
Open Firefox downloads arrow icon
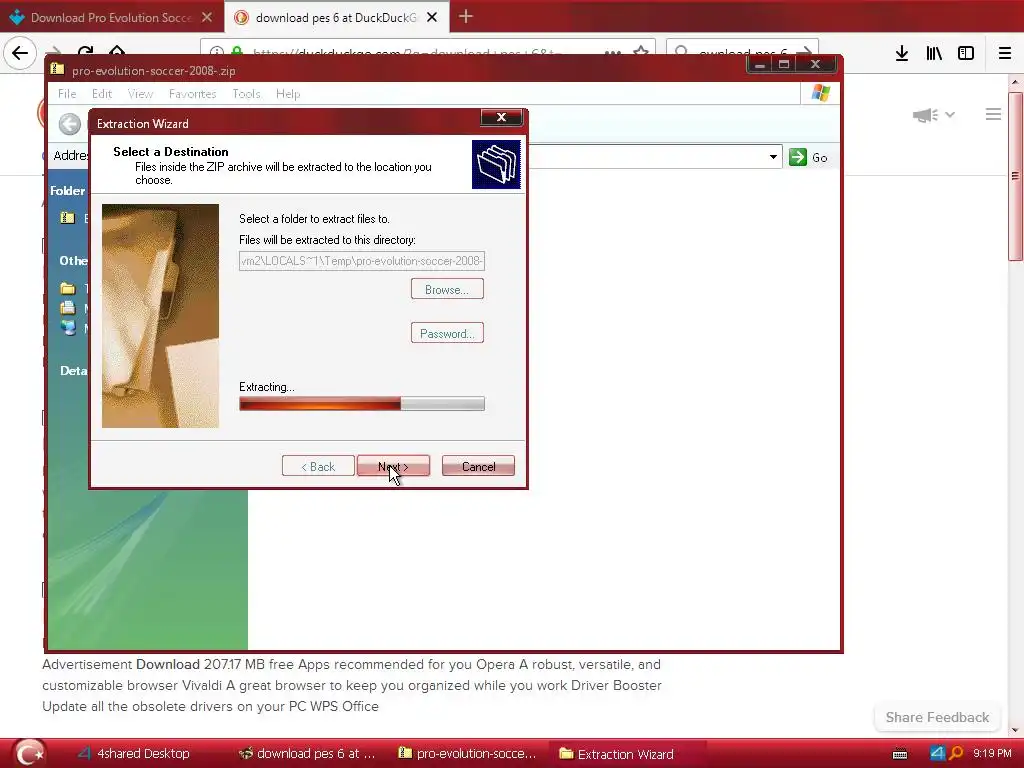point(902,54)
